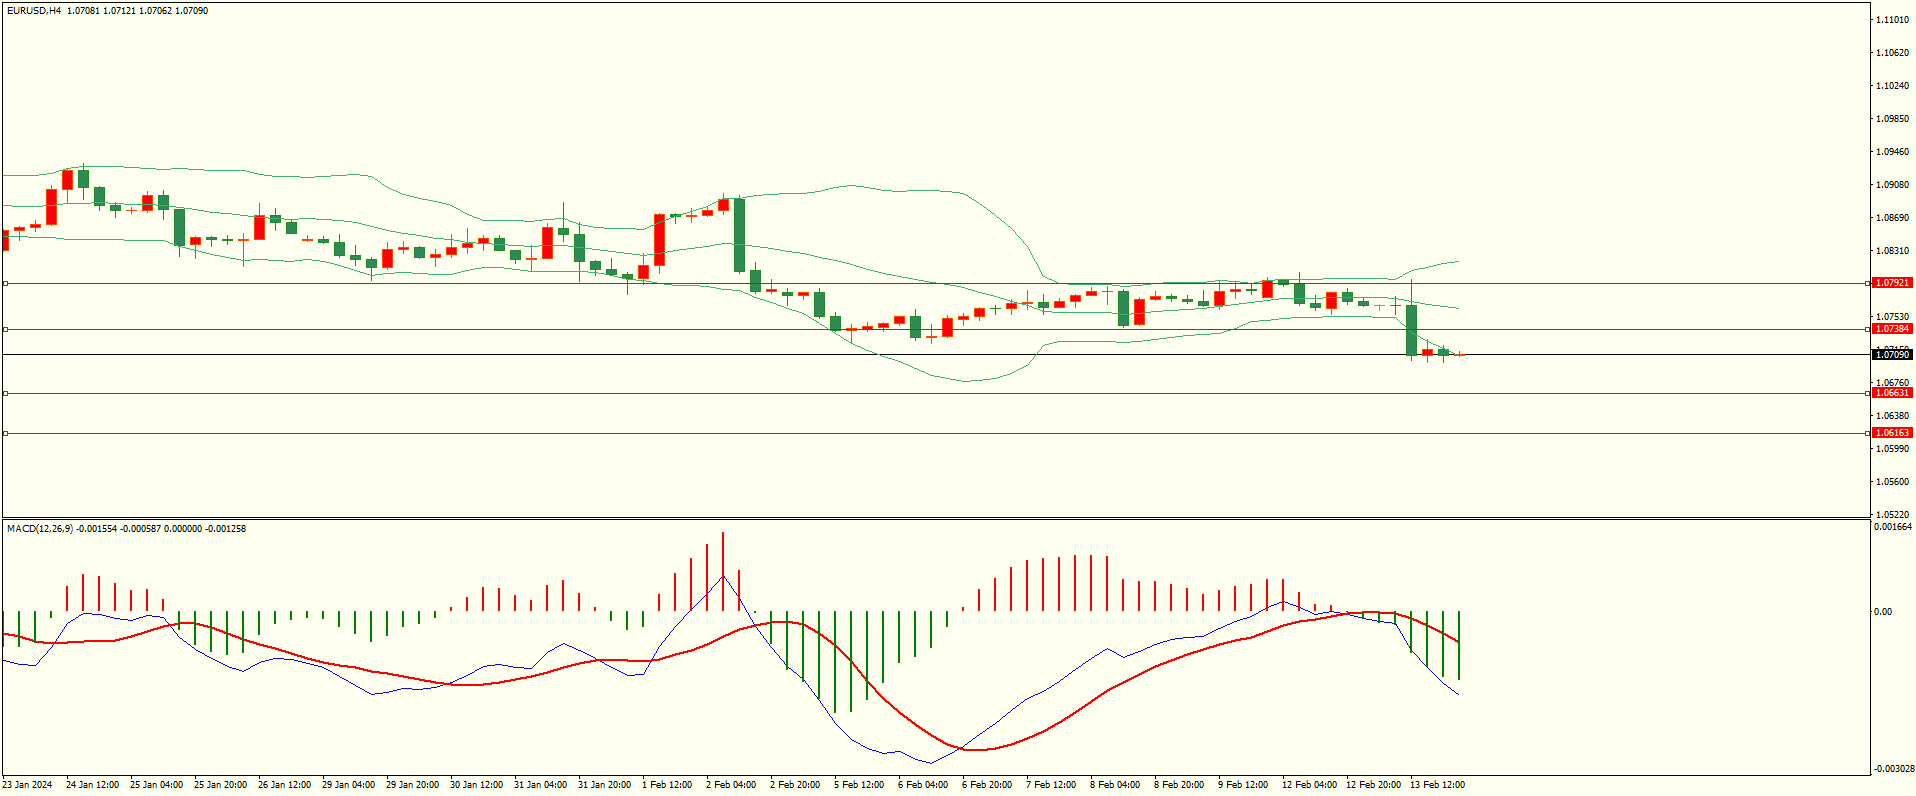Image resolution: width=1916 pixels, height=796 pixels.
Task: Click the 1.10240 price axis value
Action: pos(1893,86)
